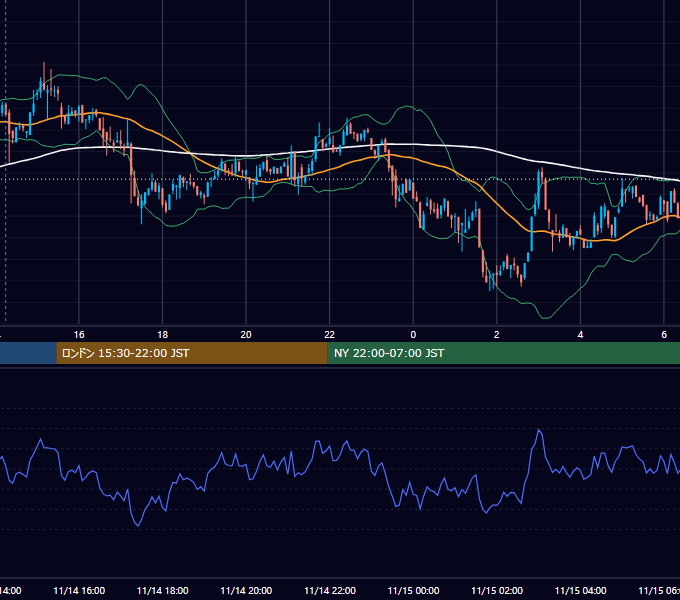This screenshot has height=600, width=680.
Task: Click the 18 hour axis label
Action: [x=163, y=335]
